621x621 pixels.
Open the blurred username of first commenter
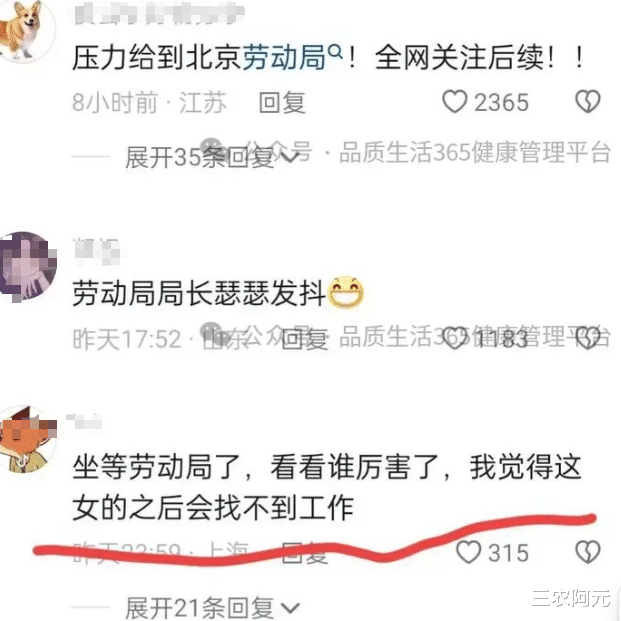pos(159,15)
